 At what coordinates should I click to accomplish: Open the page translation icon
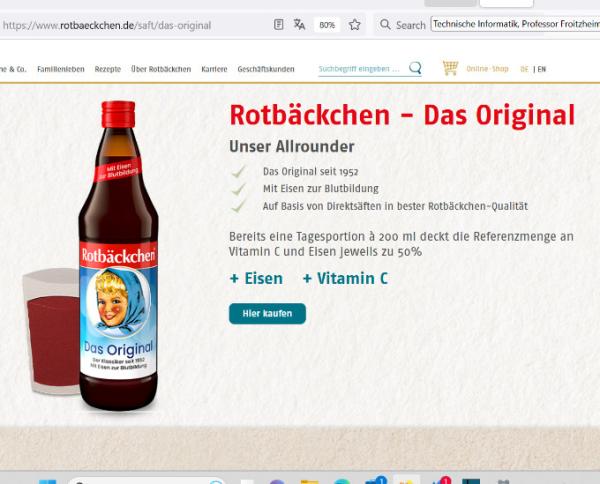coord(299,25)
